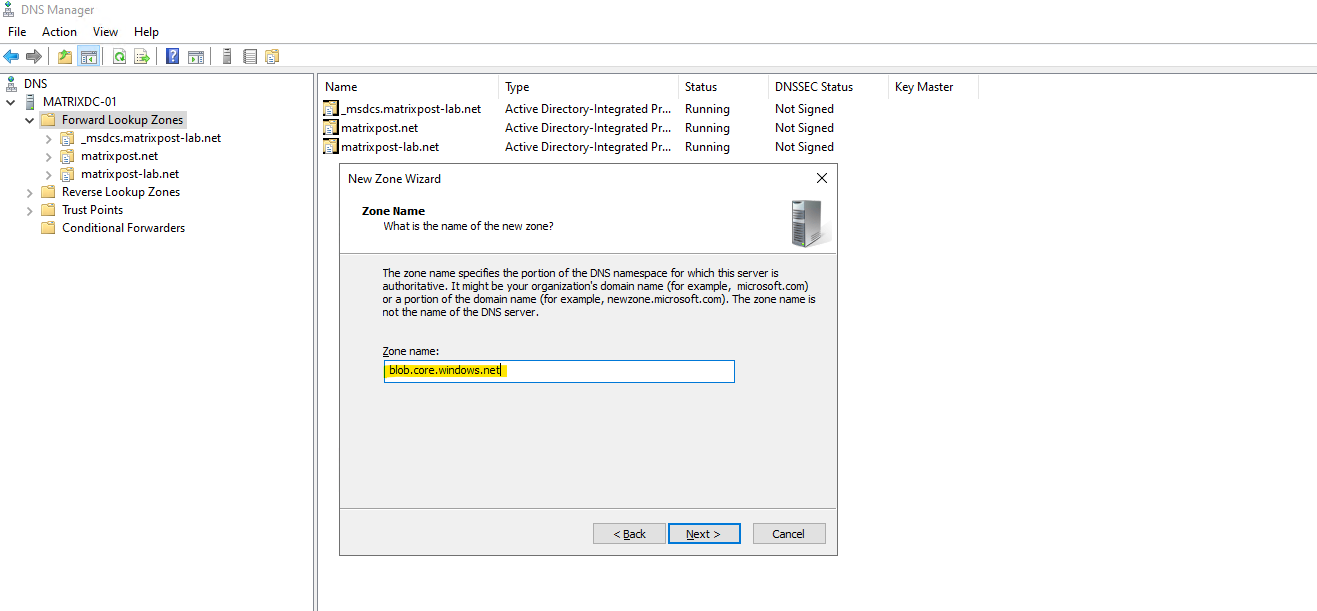The height and width of the screenshot is (611, 1317).
Task: Click zone icon of matrixpost.net list row
Action: 331,128
